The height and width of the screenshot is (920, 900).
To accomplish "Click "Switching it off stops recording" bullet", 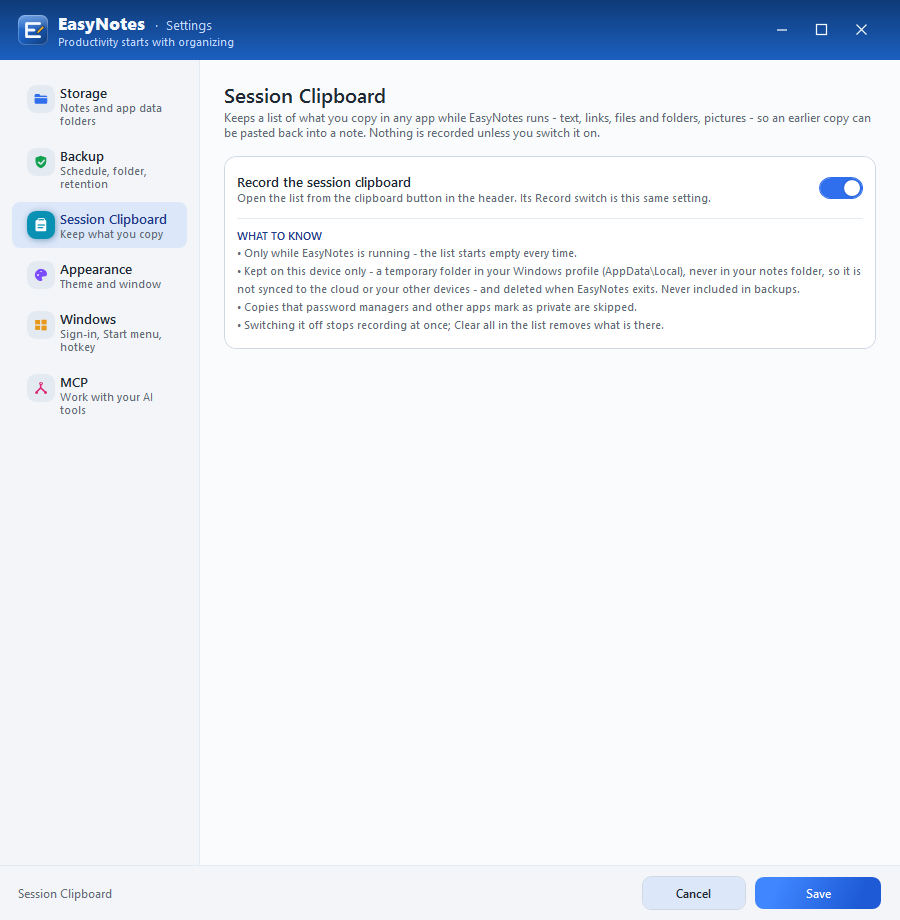I will tap(450, 325).
